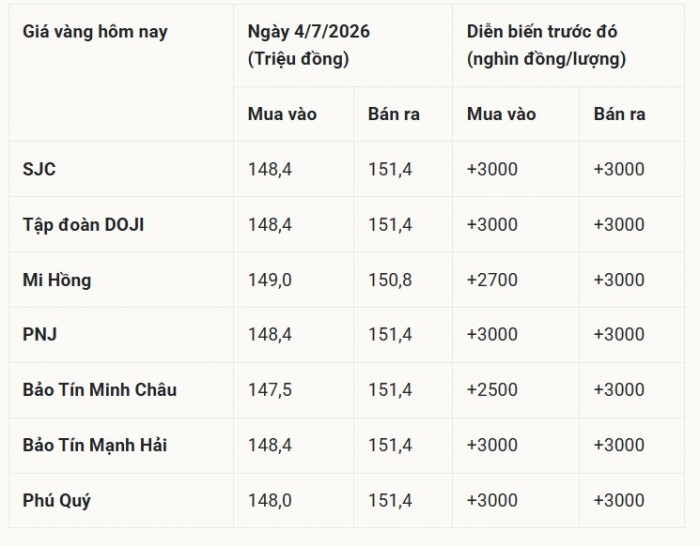Select the Mi Hồng row label
Viewport: 700px width, 546px height.
tap(57, 280)
